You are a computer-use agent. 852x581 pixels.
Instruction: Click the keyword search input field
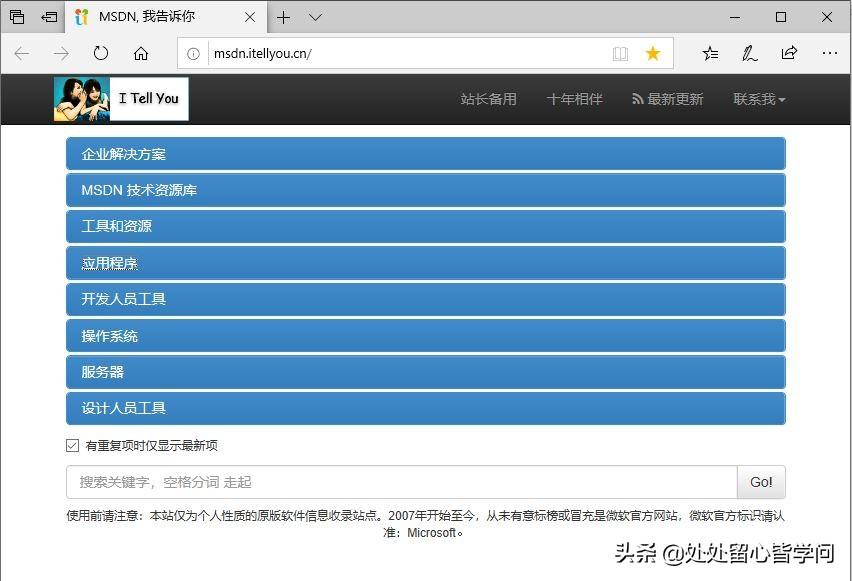click(x=402, y=482)
